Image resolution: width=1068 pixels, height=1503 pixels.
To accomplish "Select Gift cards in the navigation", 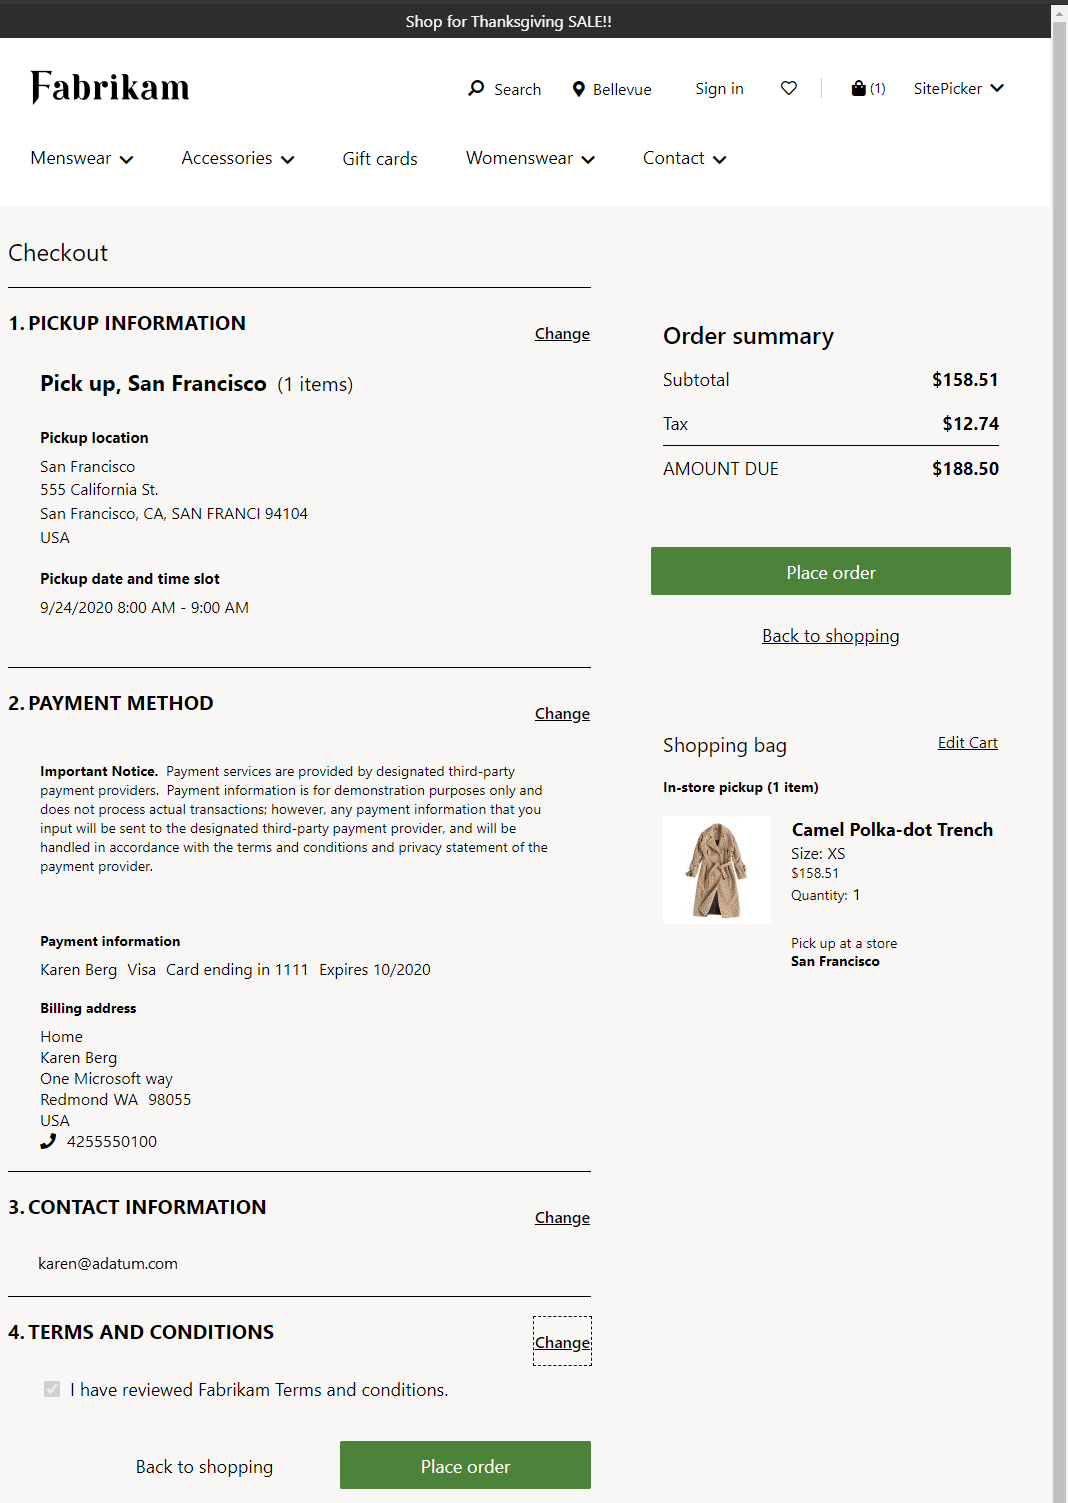I will 379,158.
